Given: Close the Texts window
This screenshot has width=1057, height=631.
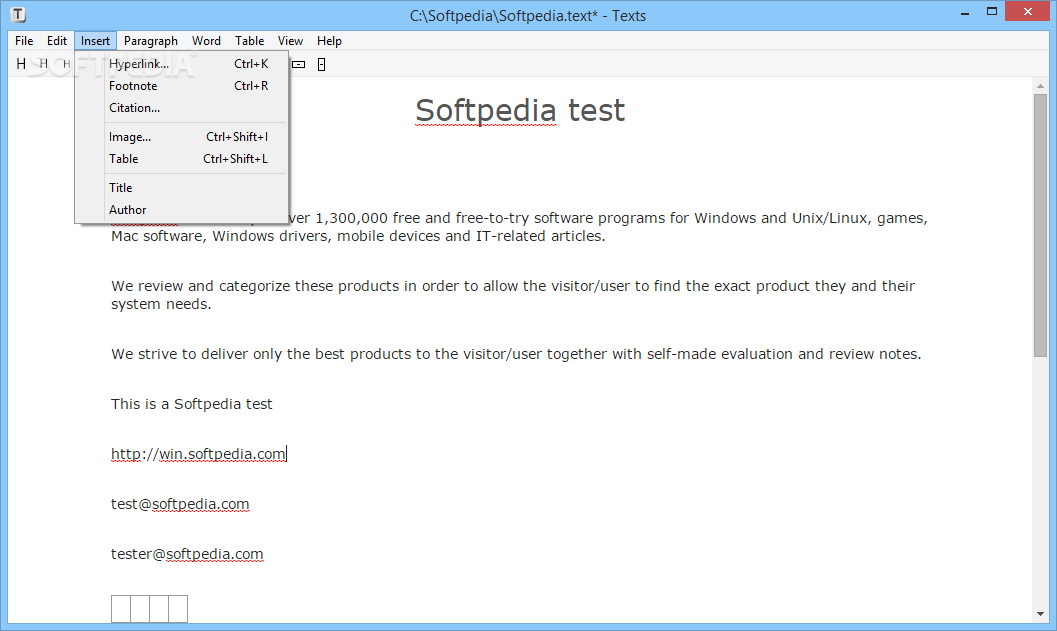Looking at the screenshot, I should pyautogui.click(x=1027, y=11).
